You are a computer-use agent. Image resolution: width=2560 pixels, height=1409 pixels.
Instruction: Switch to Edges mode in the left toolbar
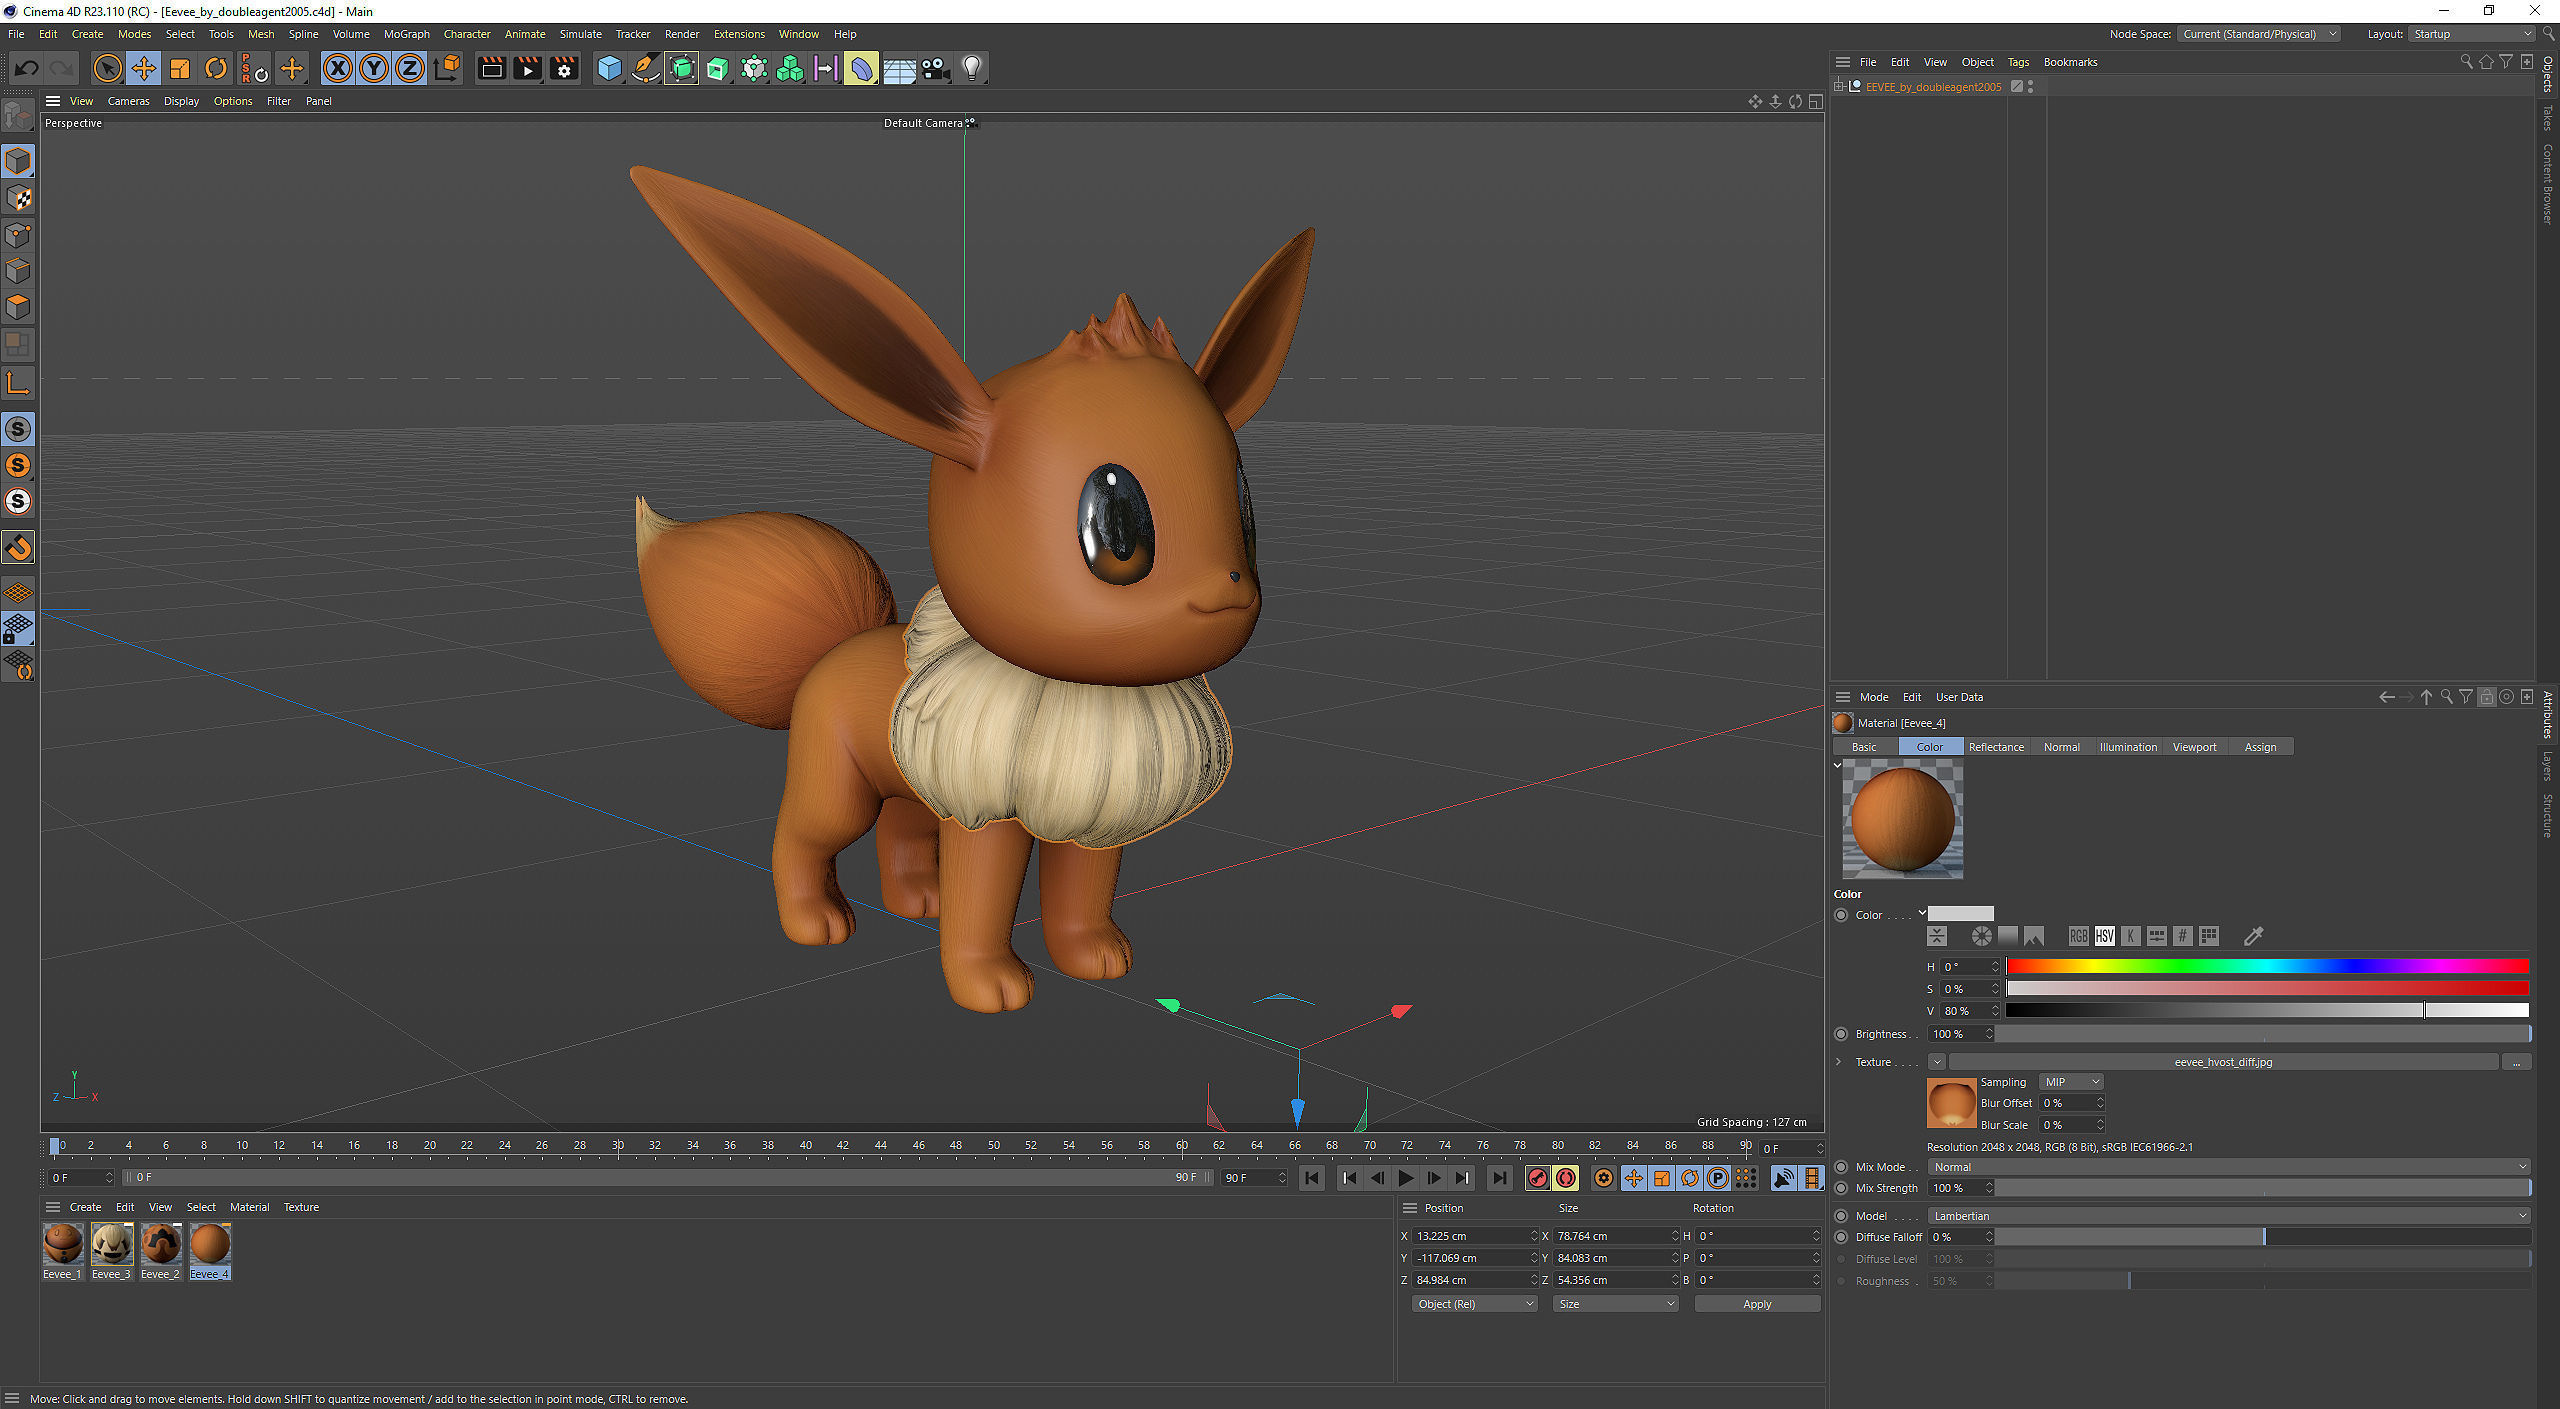pos(18,271)
